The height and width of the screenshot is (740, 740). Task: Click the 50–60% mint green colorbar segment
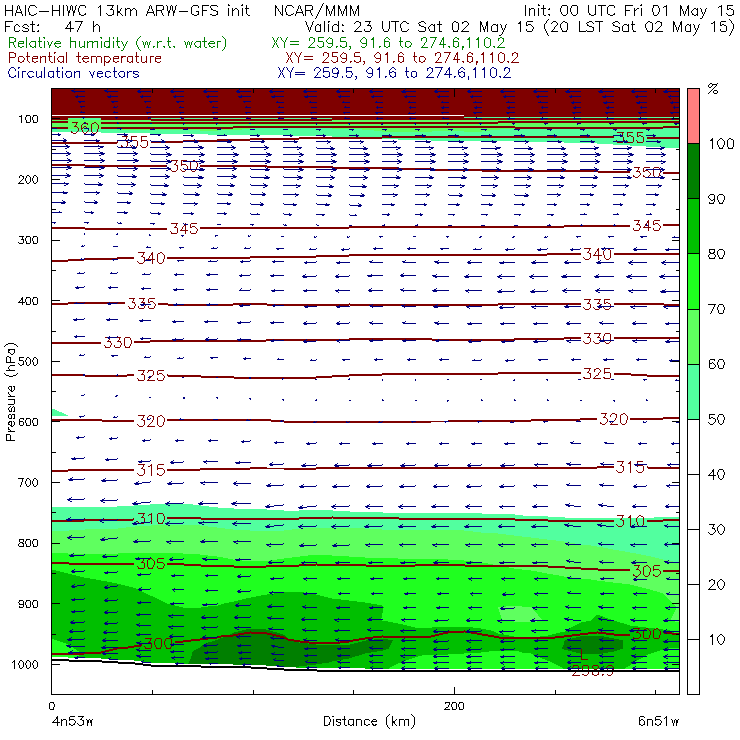point(693,392)
